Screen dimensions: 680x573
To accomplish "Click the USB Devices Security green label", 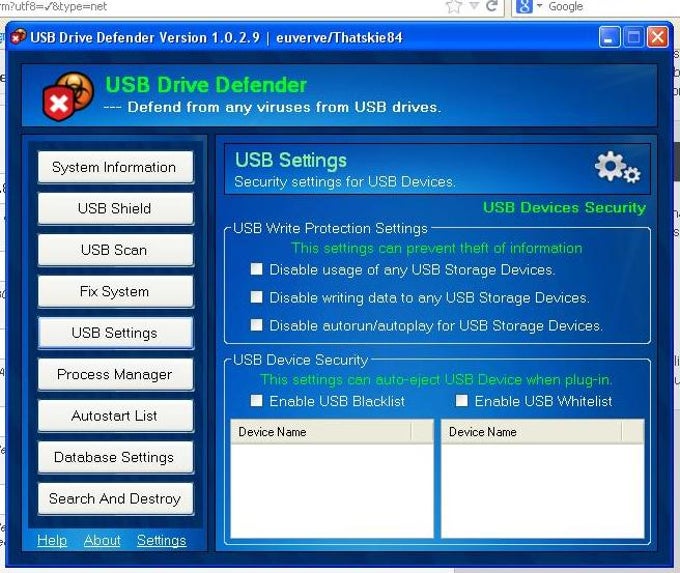I will (564, 207).
